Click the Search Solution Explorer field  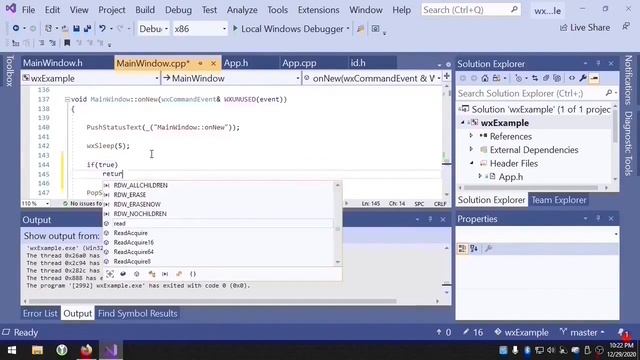click(537, 93)
